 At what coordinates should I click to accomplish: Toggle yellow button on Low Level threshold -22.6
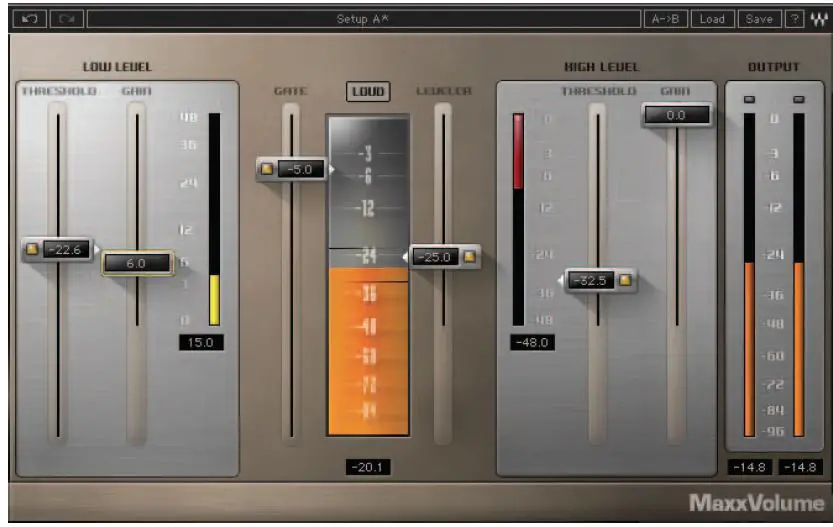point(32,249)
